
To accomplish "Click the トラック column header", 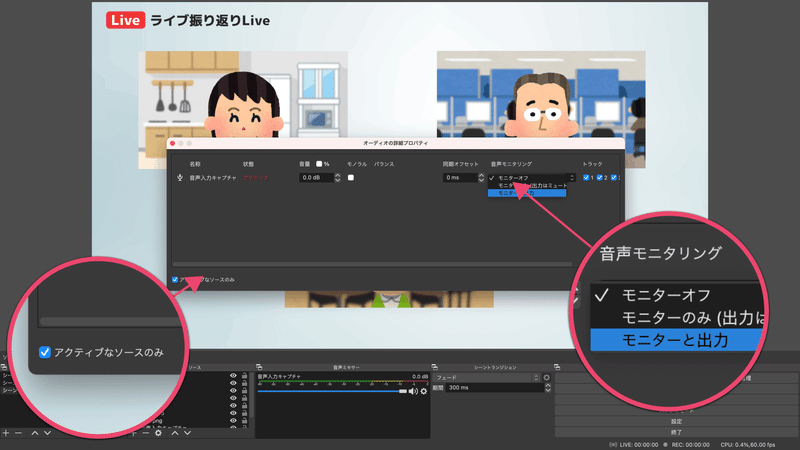I will (592, 164).
